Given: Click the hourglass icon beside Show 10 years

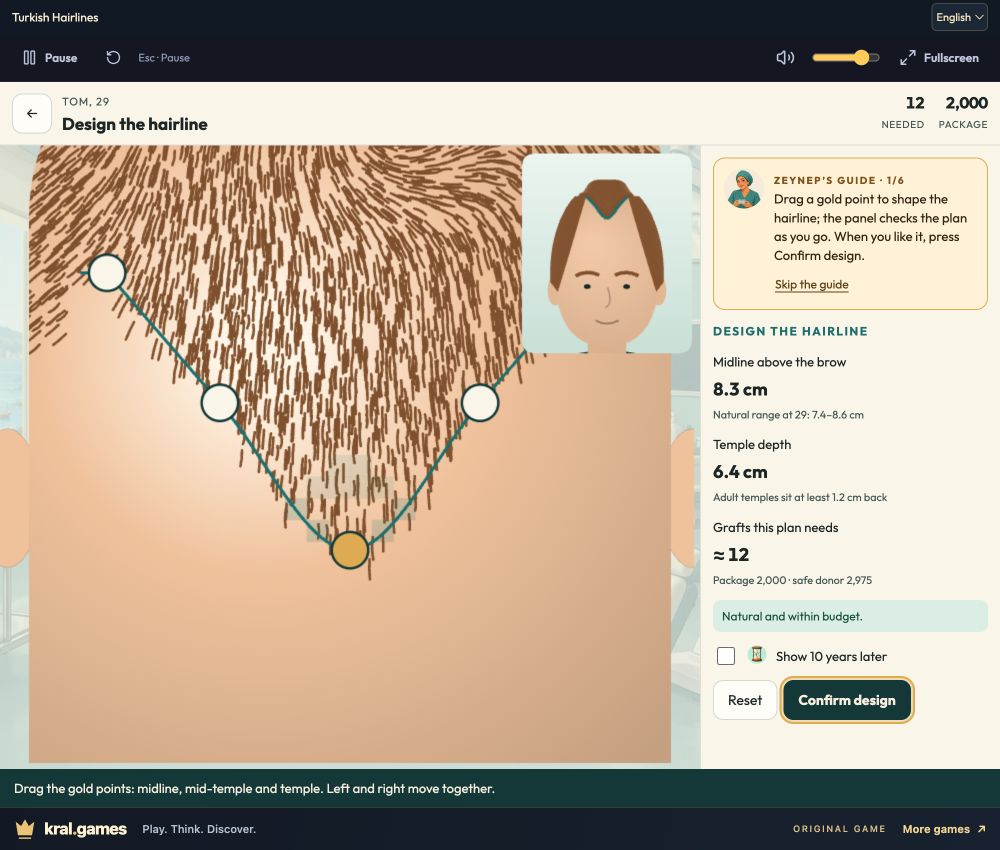Looking at the screenshot, I should pyautogui.click(x=756, y=655).
